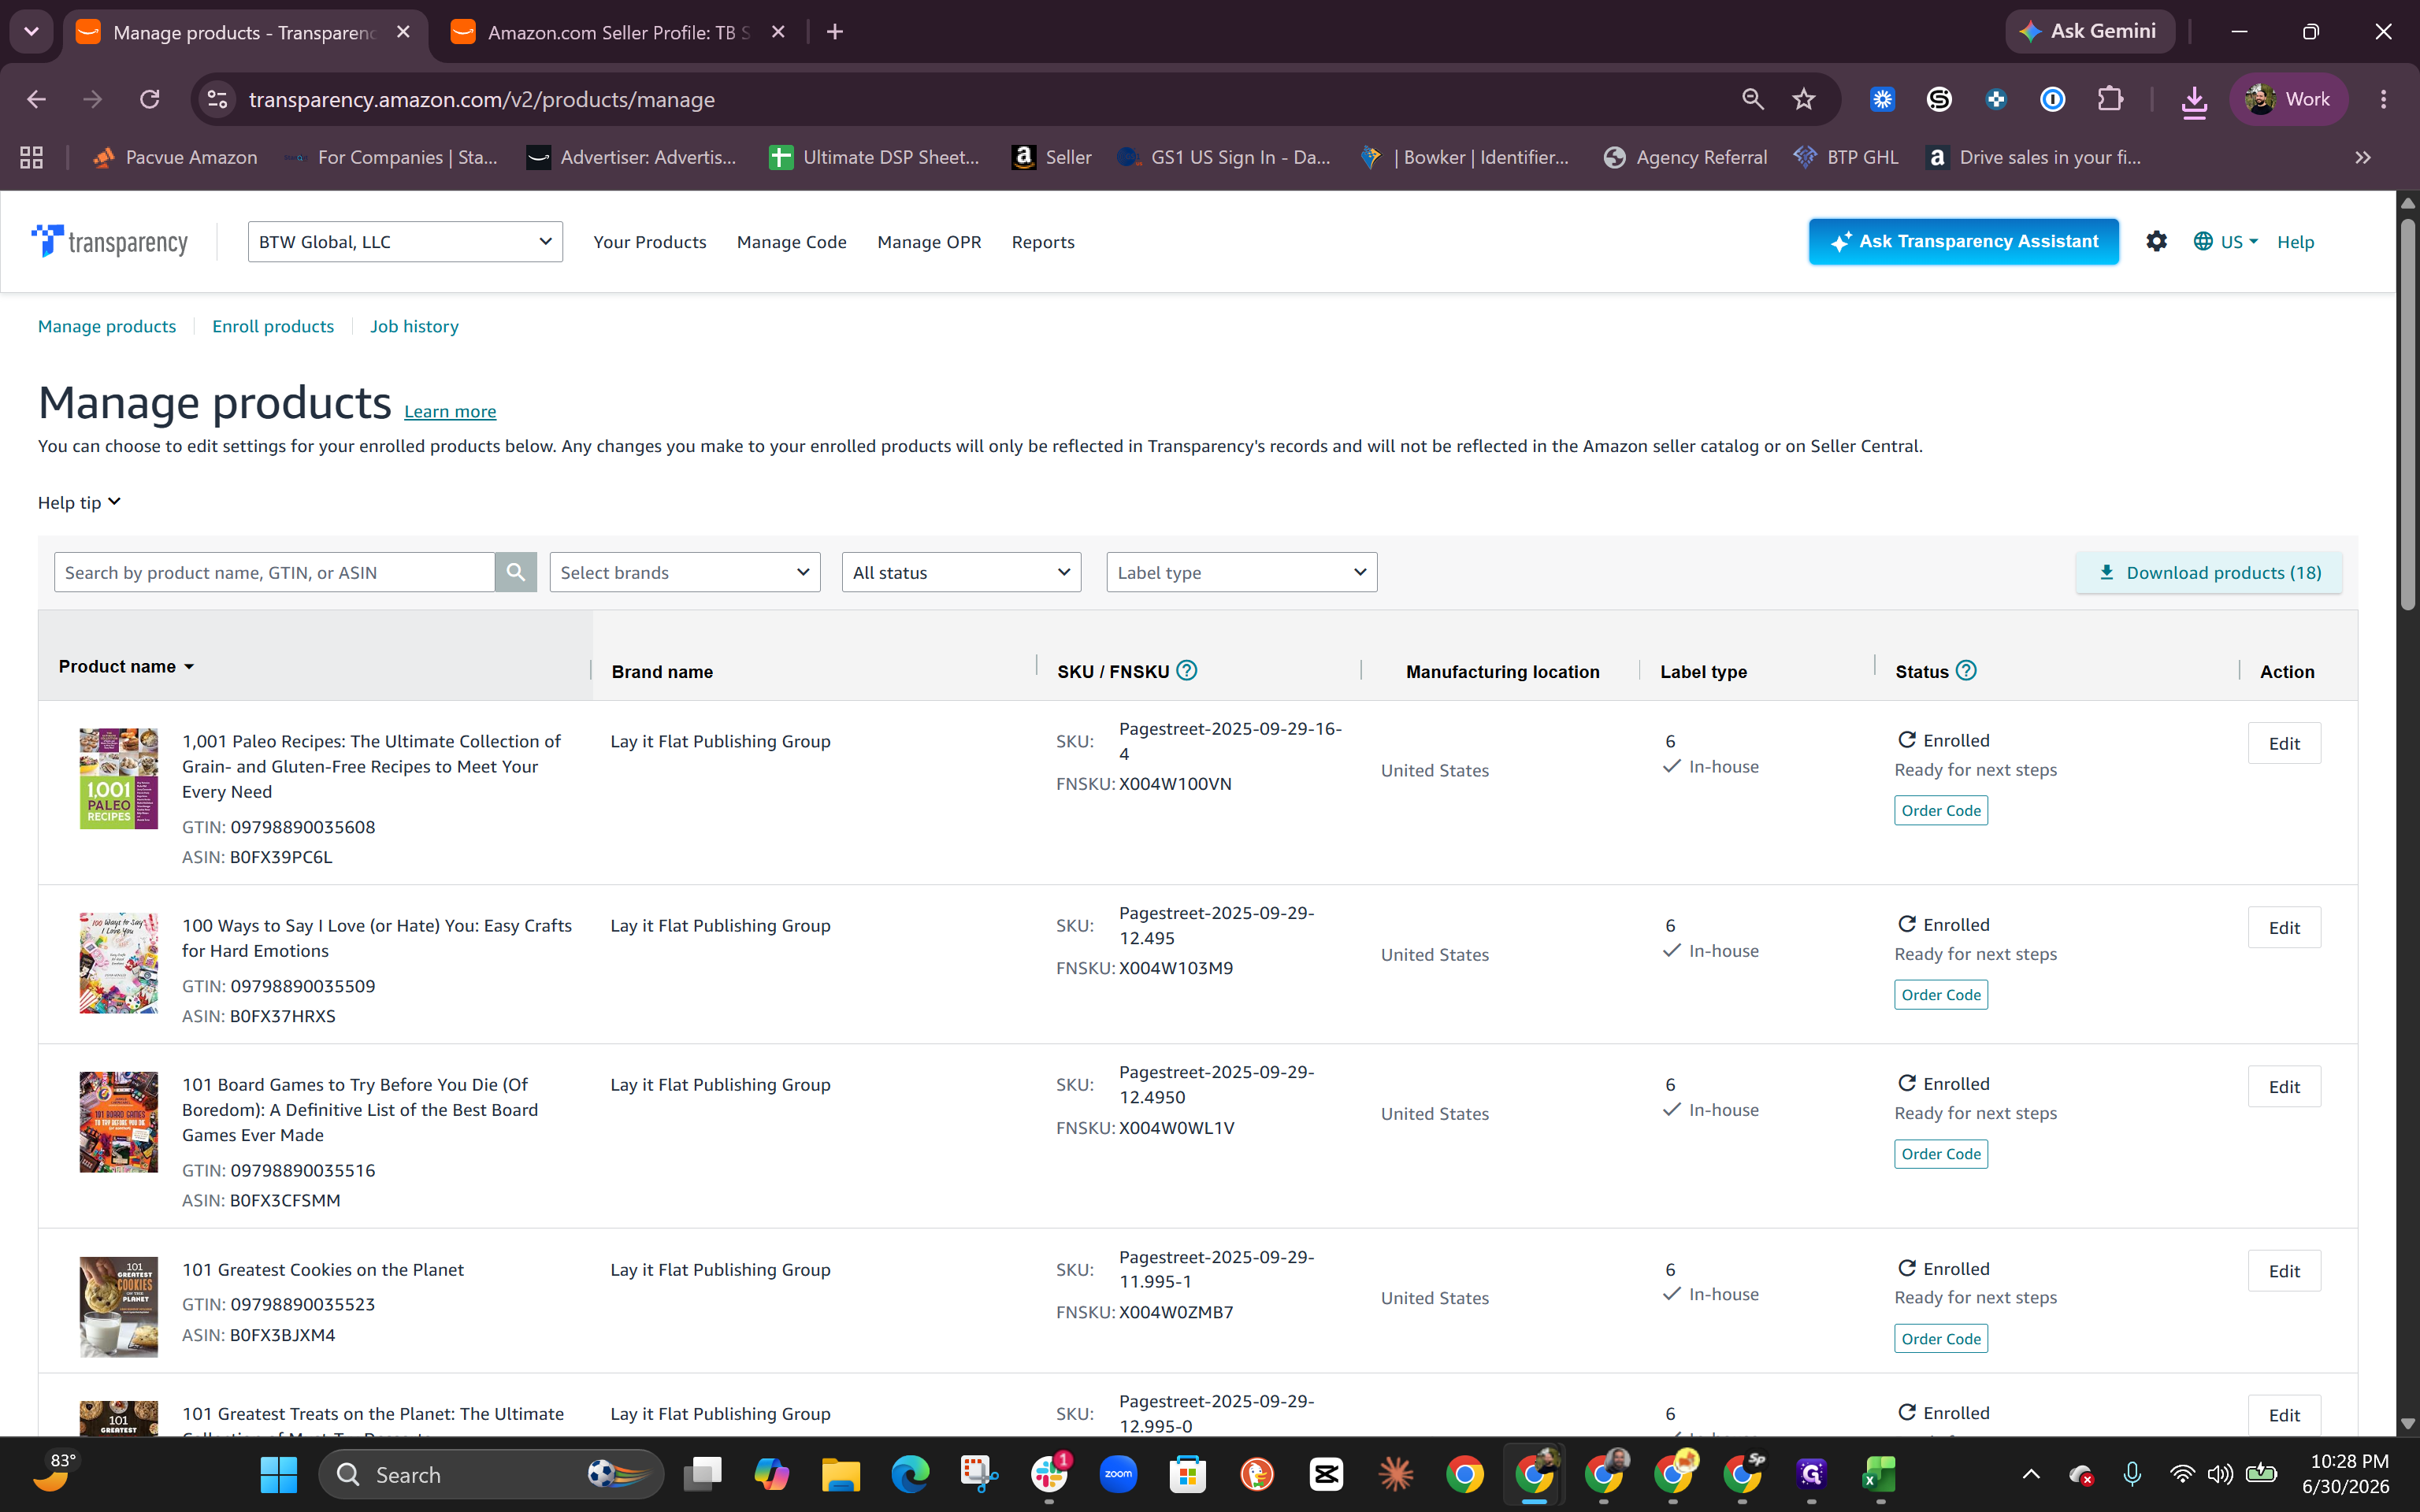Click the Transparency logo
Image resolution: width=2420 pixels, height=1512 pixels.
tap(110, 242)
